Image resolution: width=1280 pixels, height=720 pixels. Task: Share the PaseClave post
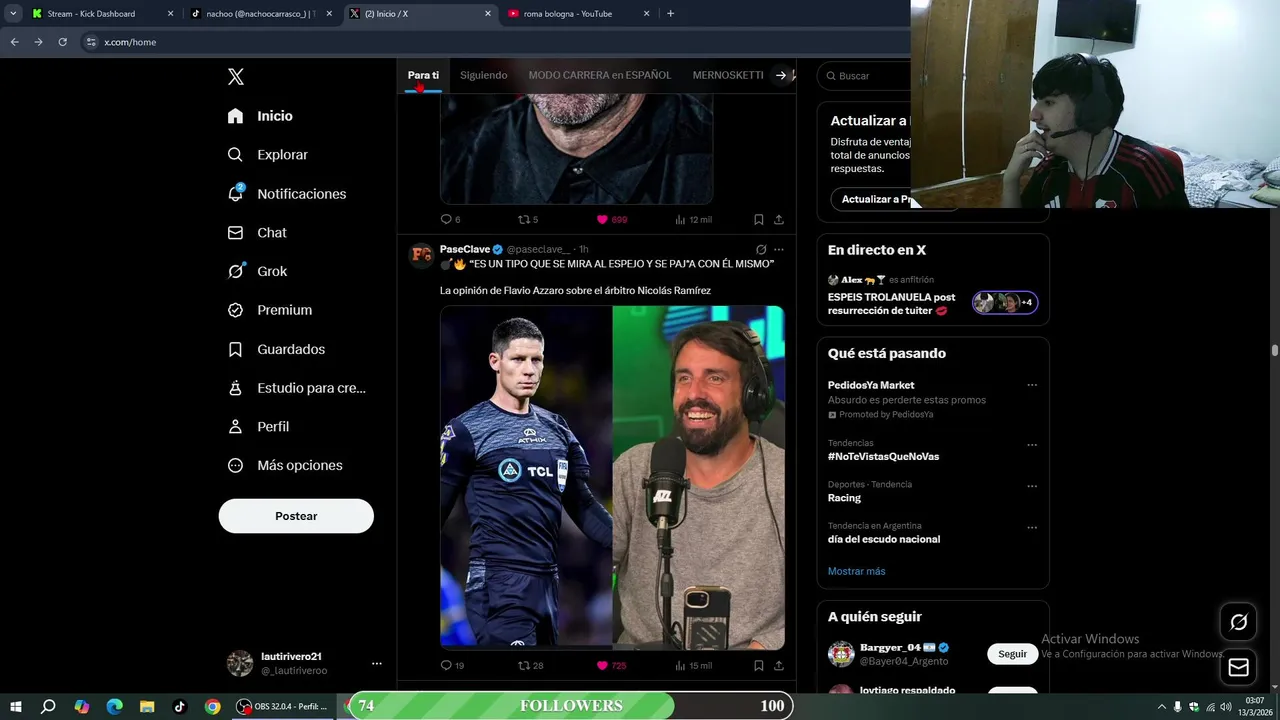point(779,665)
